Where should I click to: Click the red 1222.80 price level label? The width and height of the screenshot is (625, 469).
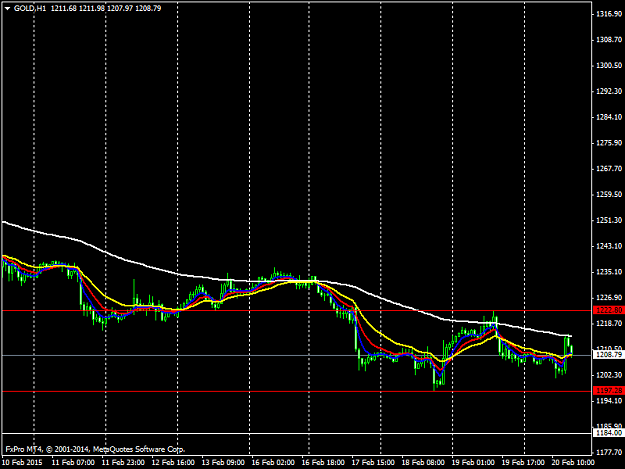(608, 310)
